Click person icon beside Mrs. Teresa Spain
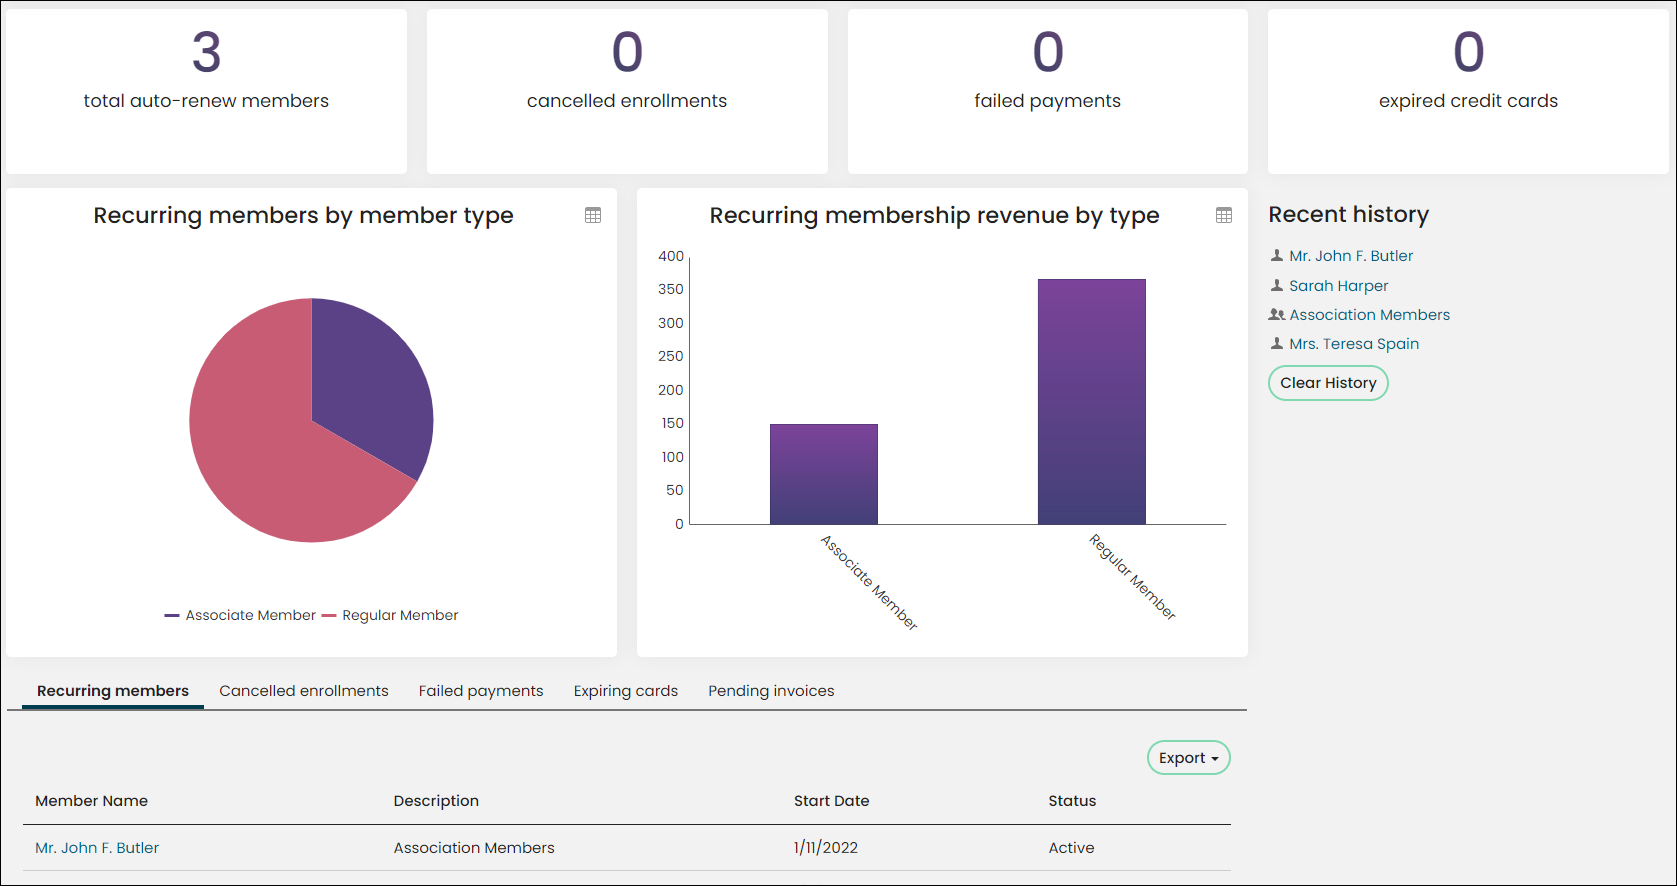The width and height of the screenshot is (1677, 886). pos(1277,343)
